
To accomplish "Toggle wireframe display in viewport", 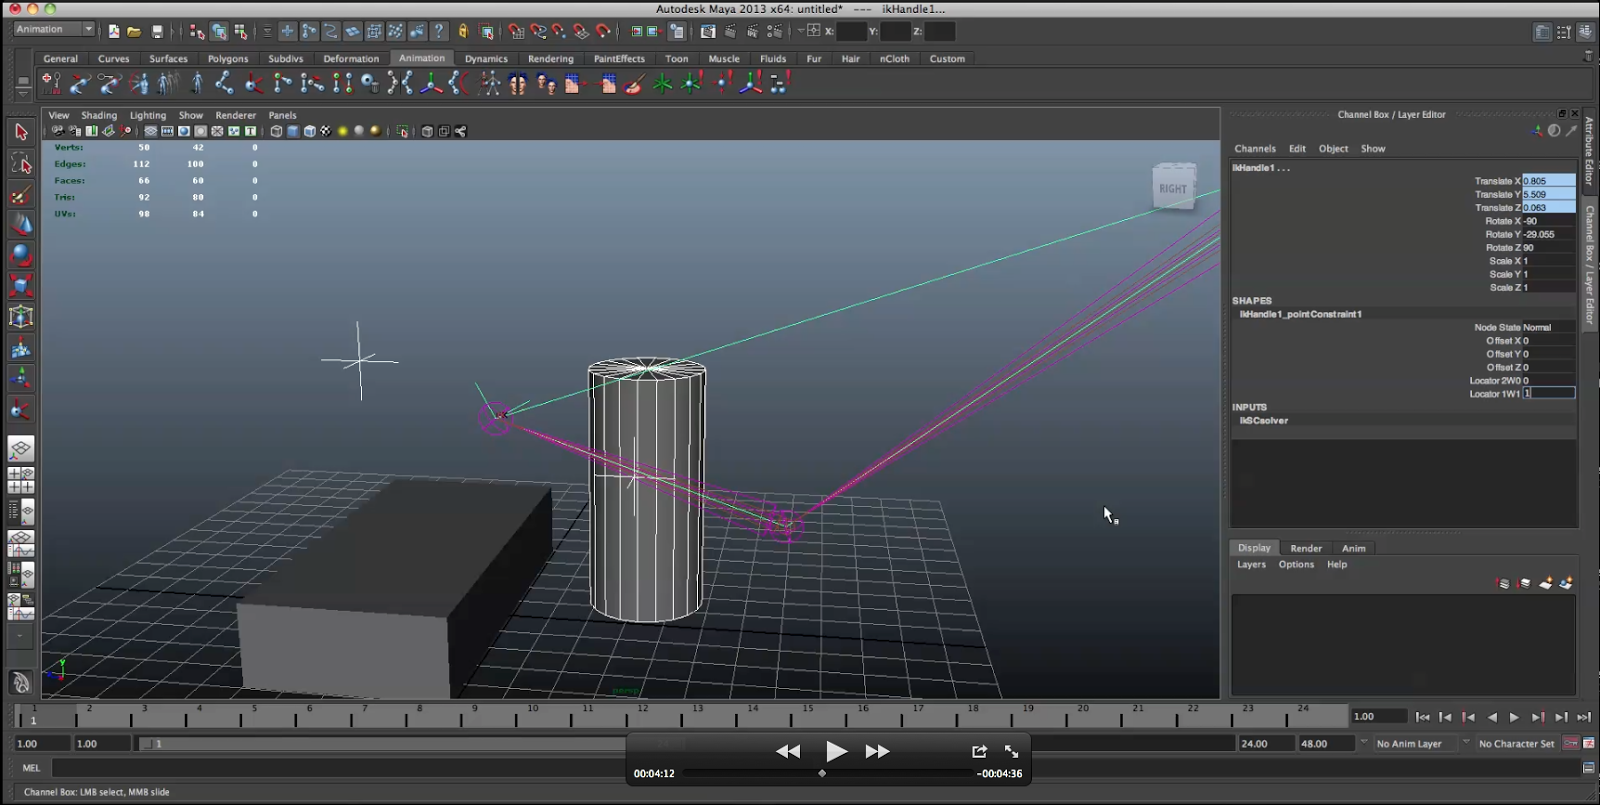I will coord(277,131).
